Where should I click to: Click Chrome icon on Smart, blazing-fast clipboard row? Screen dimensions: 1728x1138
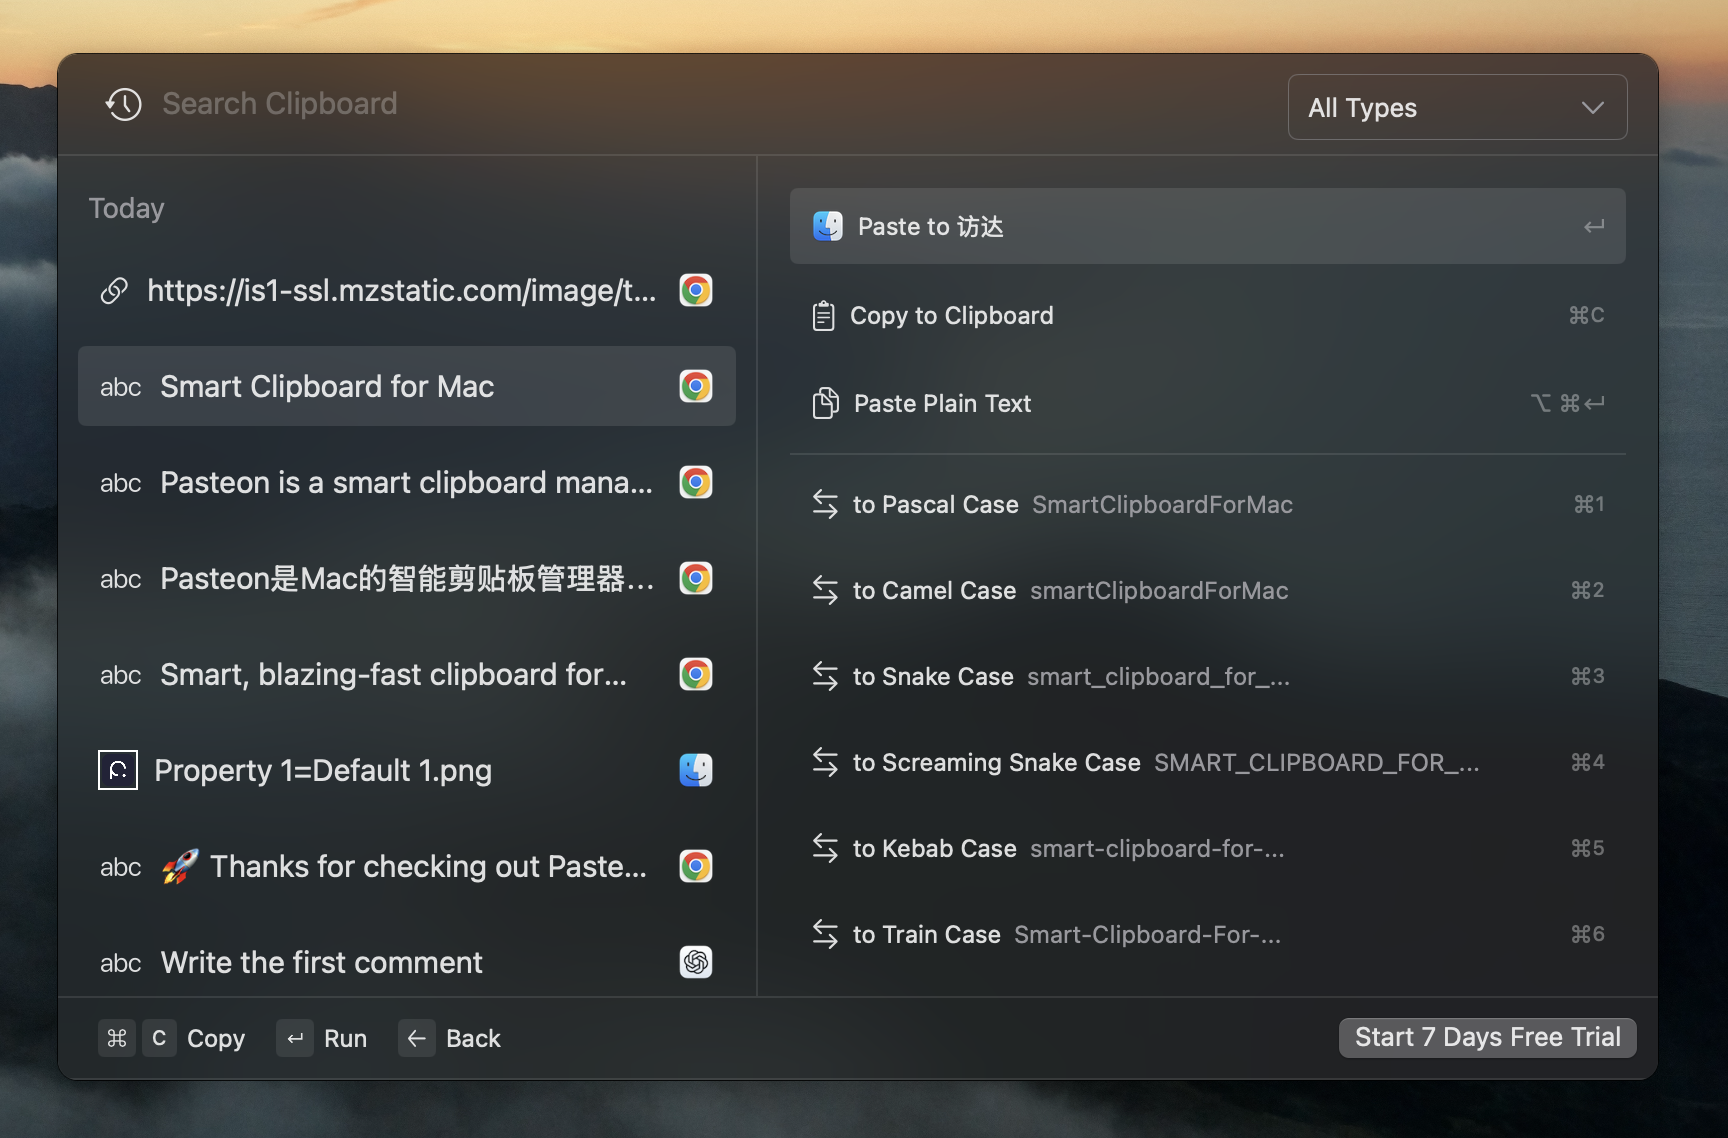[x=696, y=674]
